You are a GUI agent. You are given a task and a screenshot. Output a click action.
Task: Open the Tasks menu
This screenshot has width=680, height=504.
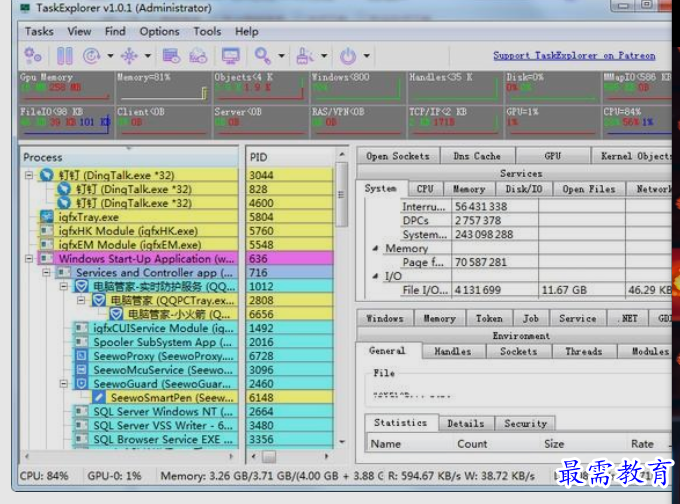tap(39, 31)
